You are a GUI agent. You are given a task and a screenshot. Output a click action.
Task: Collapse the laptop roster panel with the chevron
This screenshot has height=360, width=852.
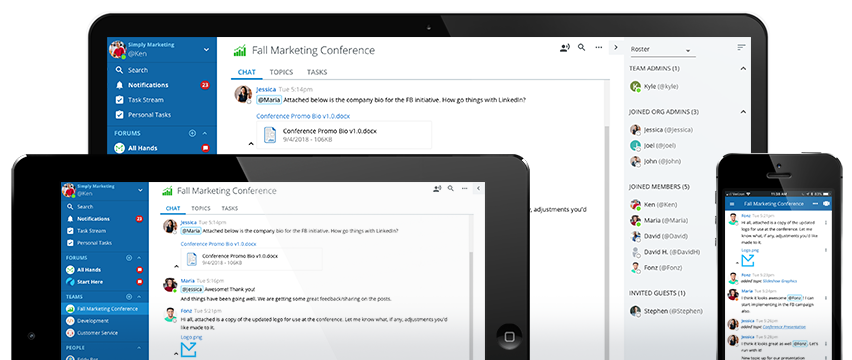[x=616, y=48]
